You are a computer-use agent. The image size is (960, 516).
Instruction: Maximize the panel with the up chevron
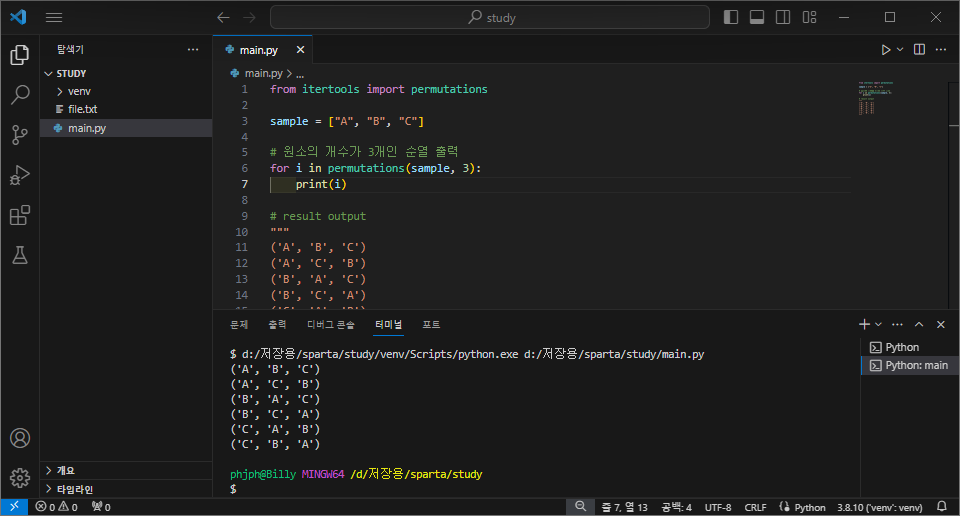(919, 324)
